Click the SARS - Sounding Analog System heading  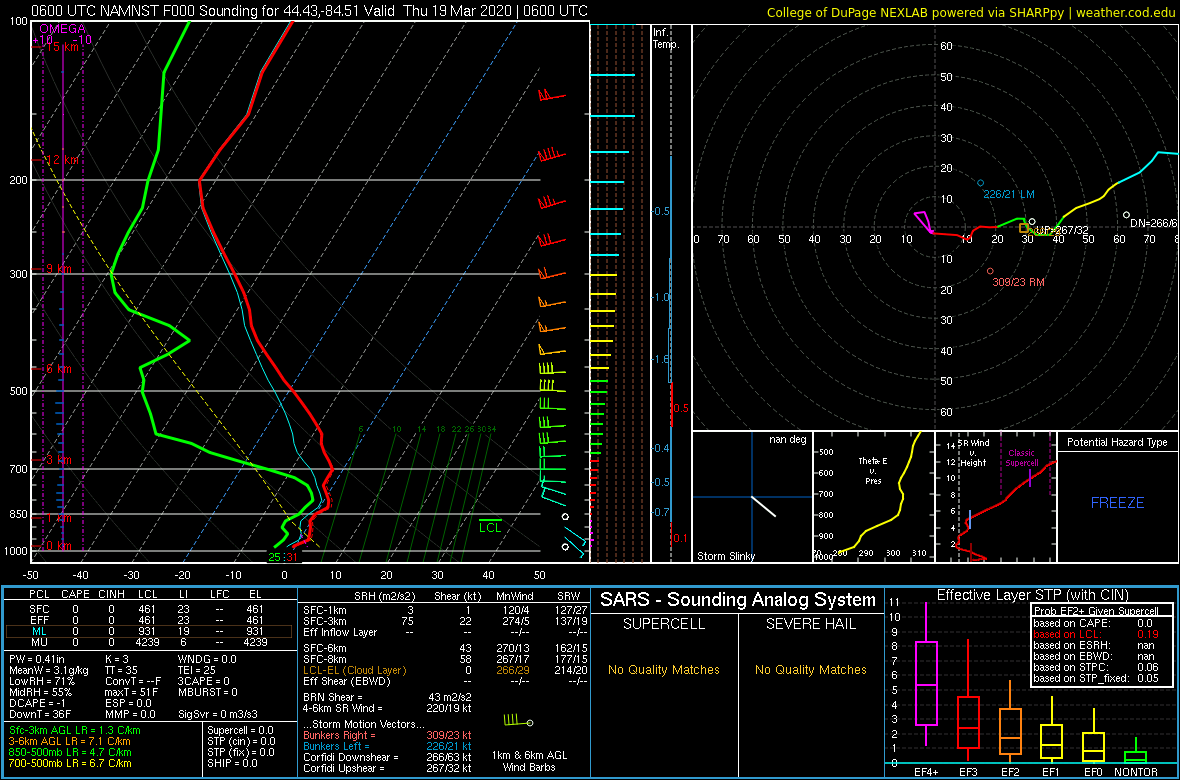tap(738, 600)
